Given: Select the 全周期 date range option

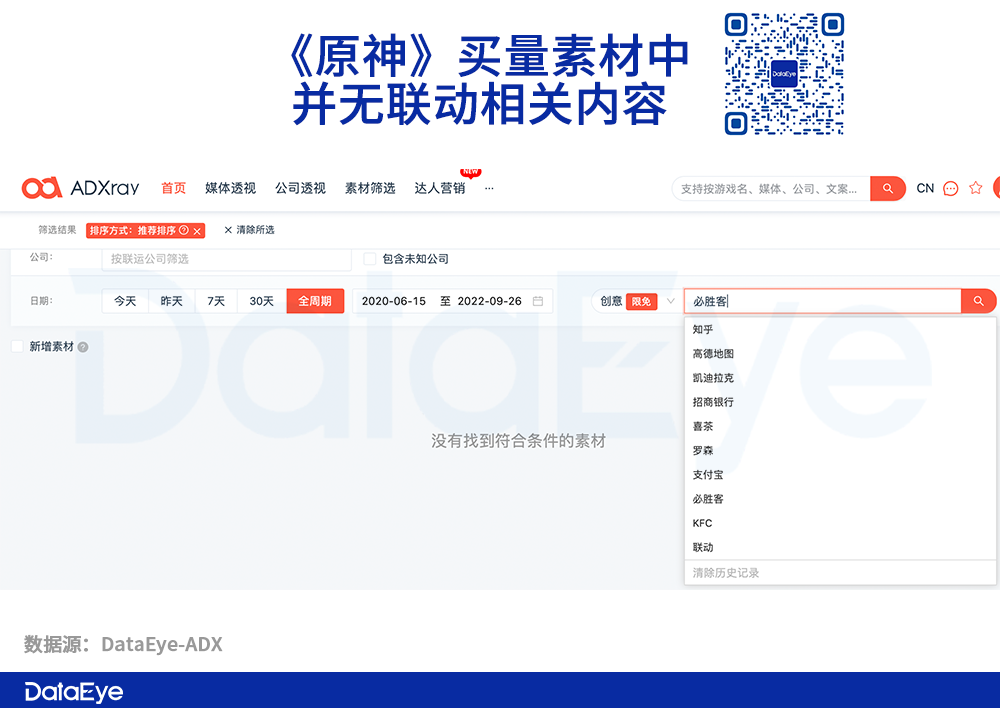Looking at the screenshot, I should (315, 301).
